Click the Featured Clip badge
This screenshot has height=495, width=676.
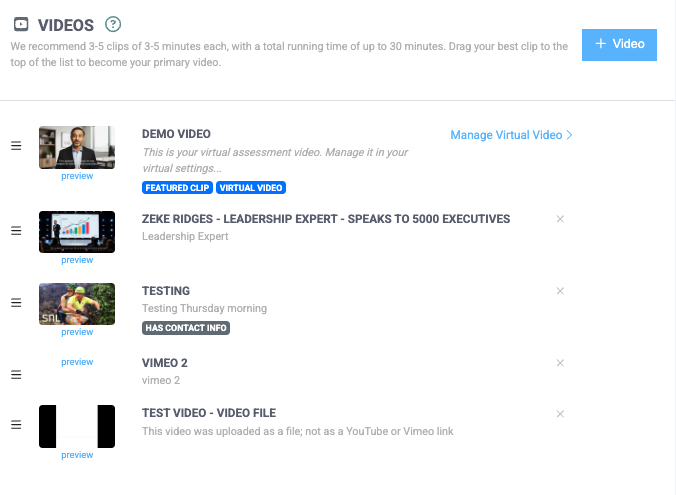[177, 188]
